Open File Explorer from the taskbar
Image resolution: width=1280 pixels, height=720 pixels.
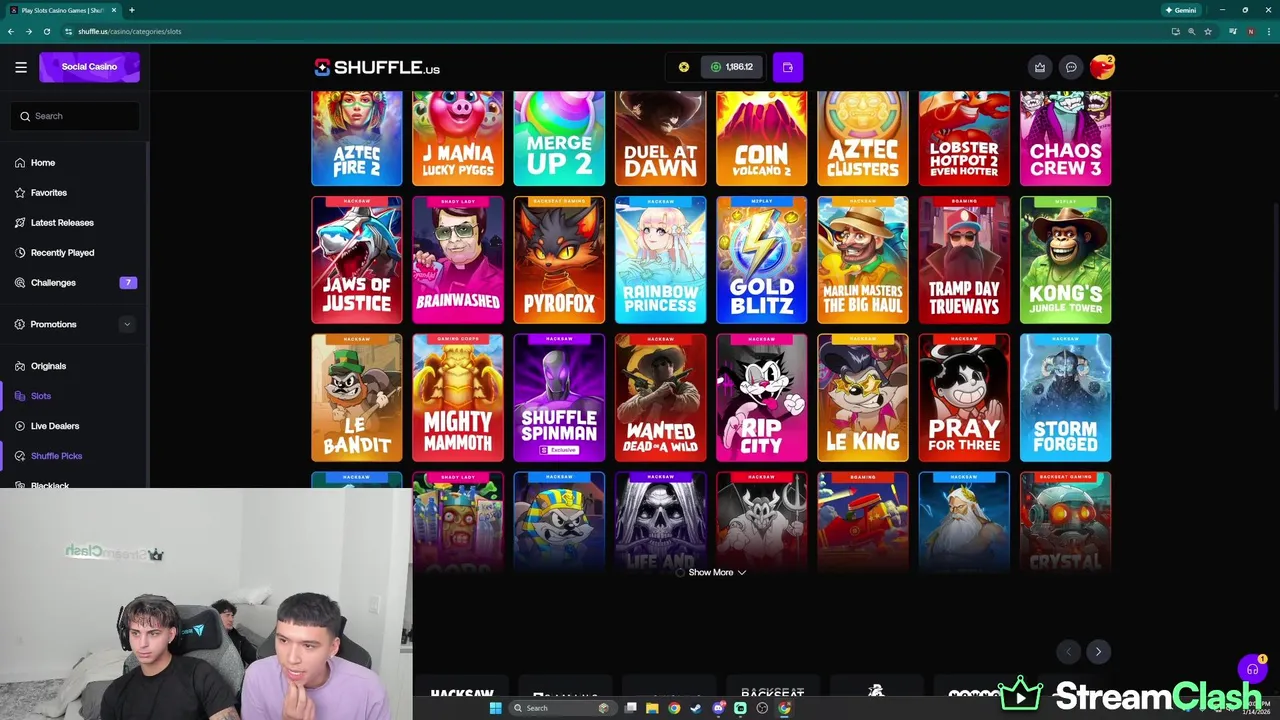[x=652, y=708]
